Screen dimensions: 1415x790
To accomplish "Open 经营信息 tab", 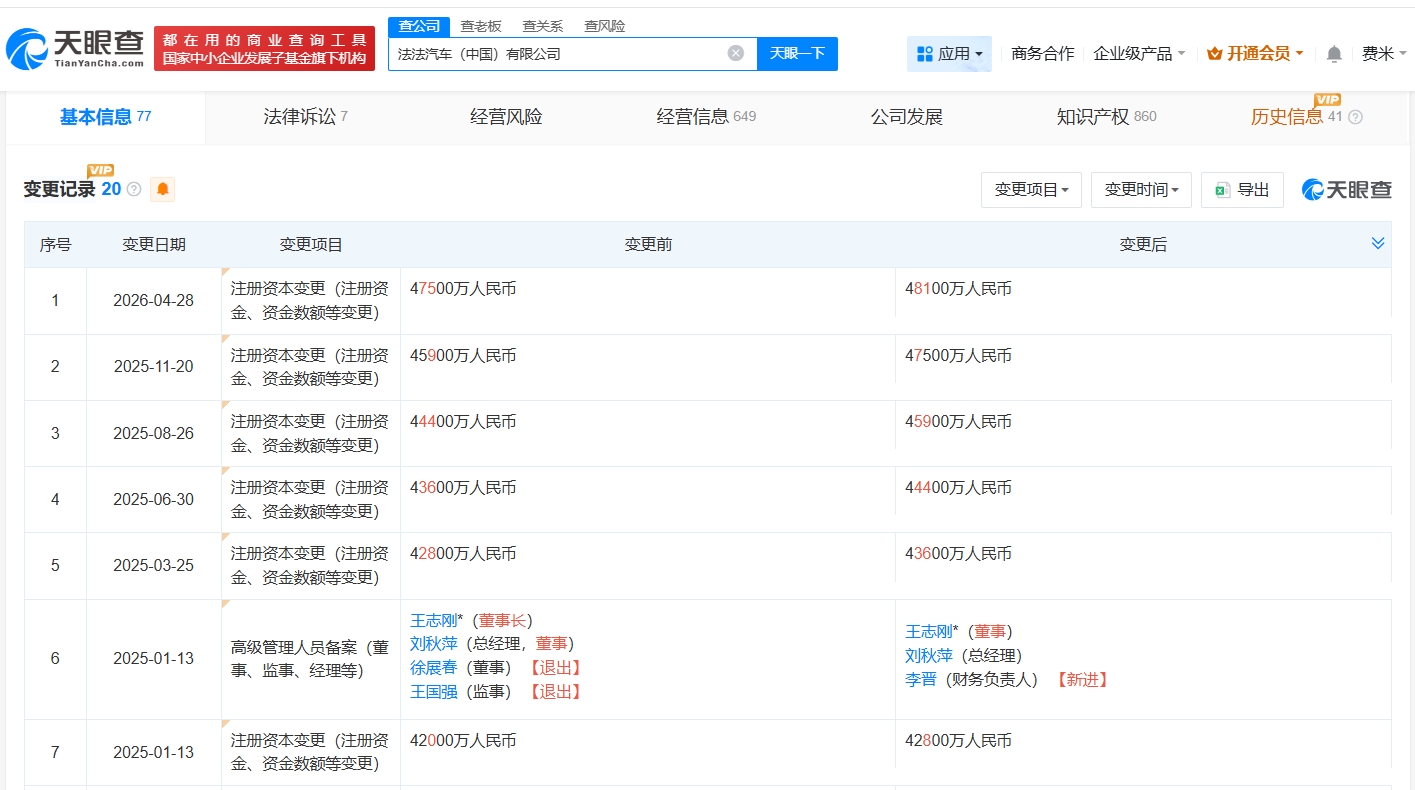I will click(706, 117).
